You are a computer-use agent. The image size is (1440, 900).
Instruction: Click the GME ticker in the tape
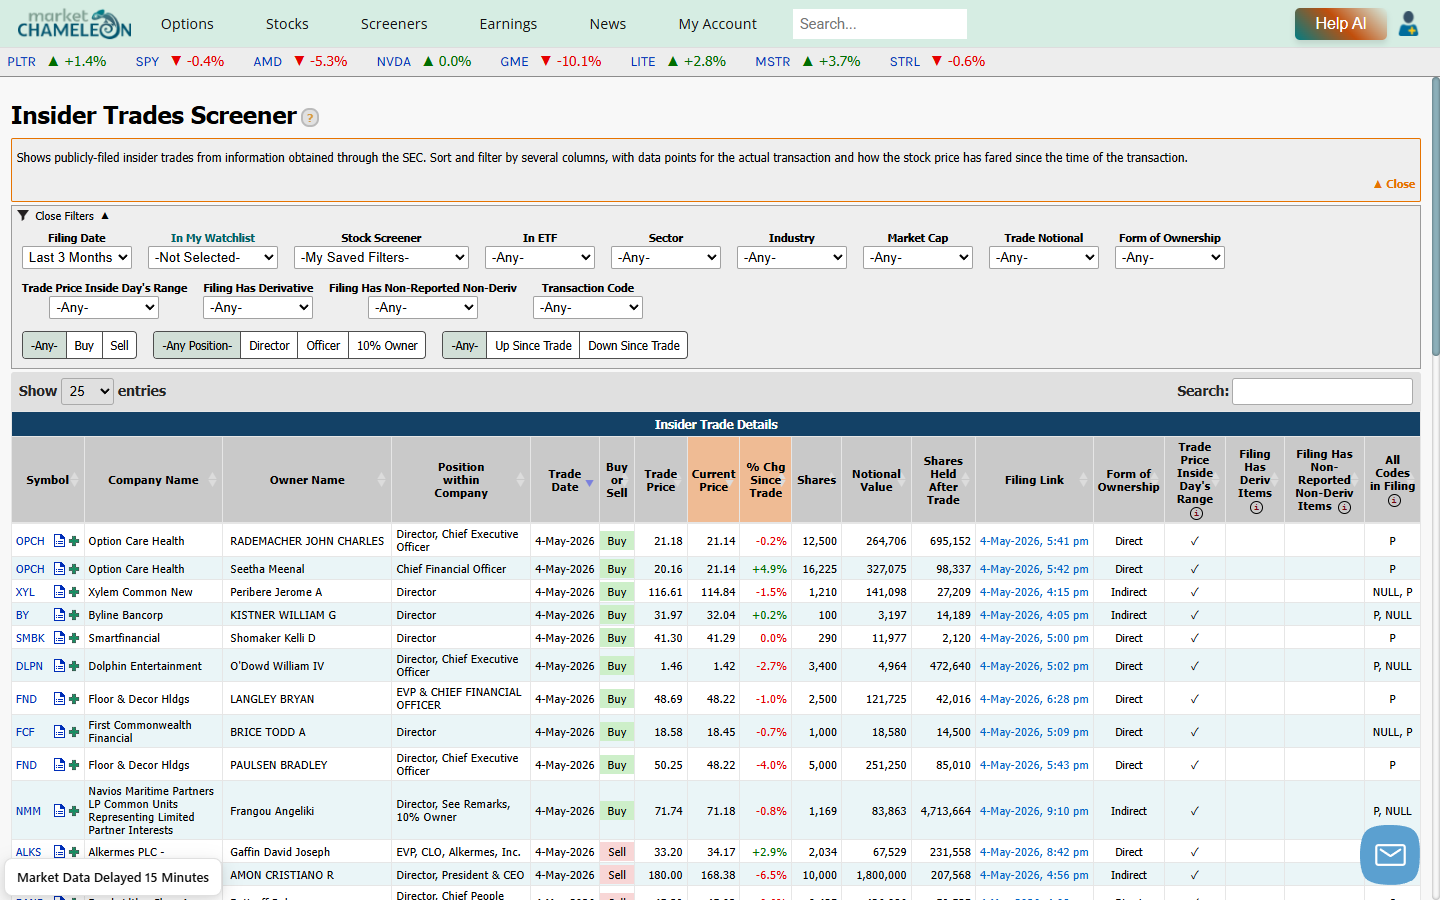[x=514, y=61]
